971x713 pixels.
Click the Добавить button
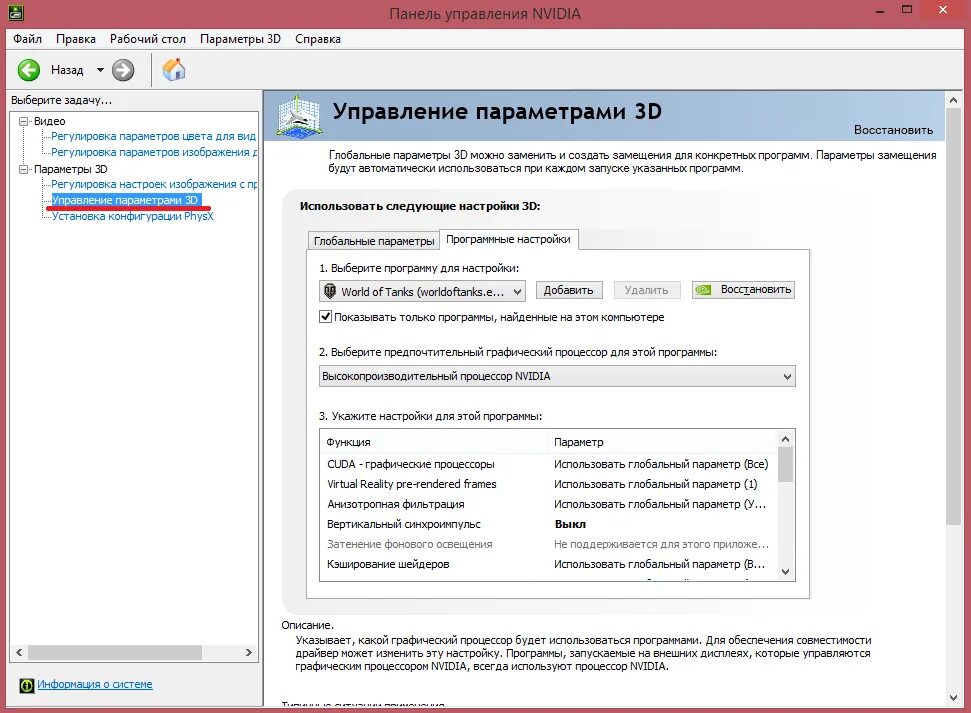point(568,290)
